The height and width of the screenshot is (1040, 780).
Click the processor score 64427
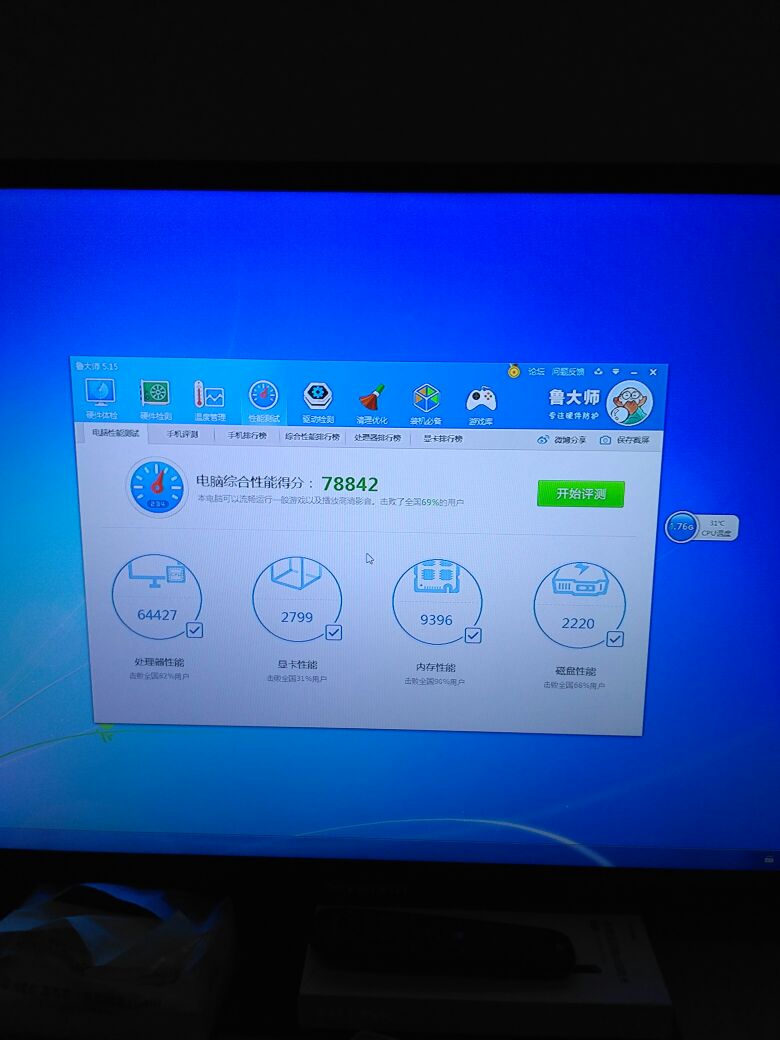click(157, 615)
